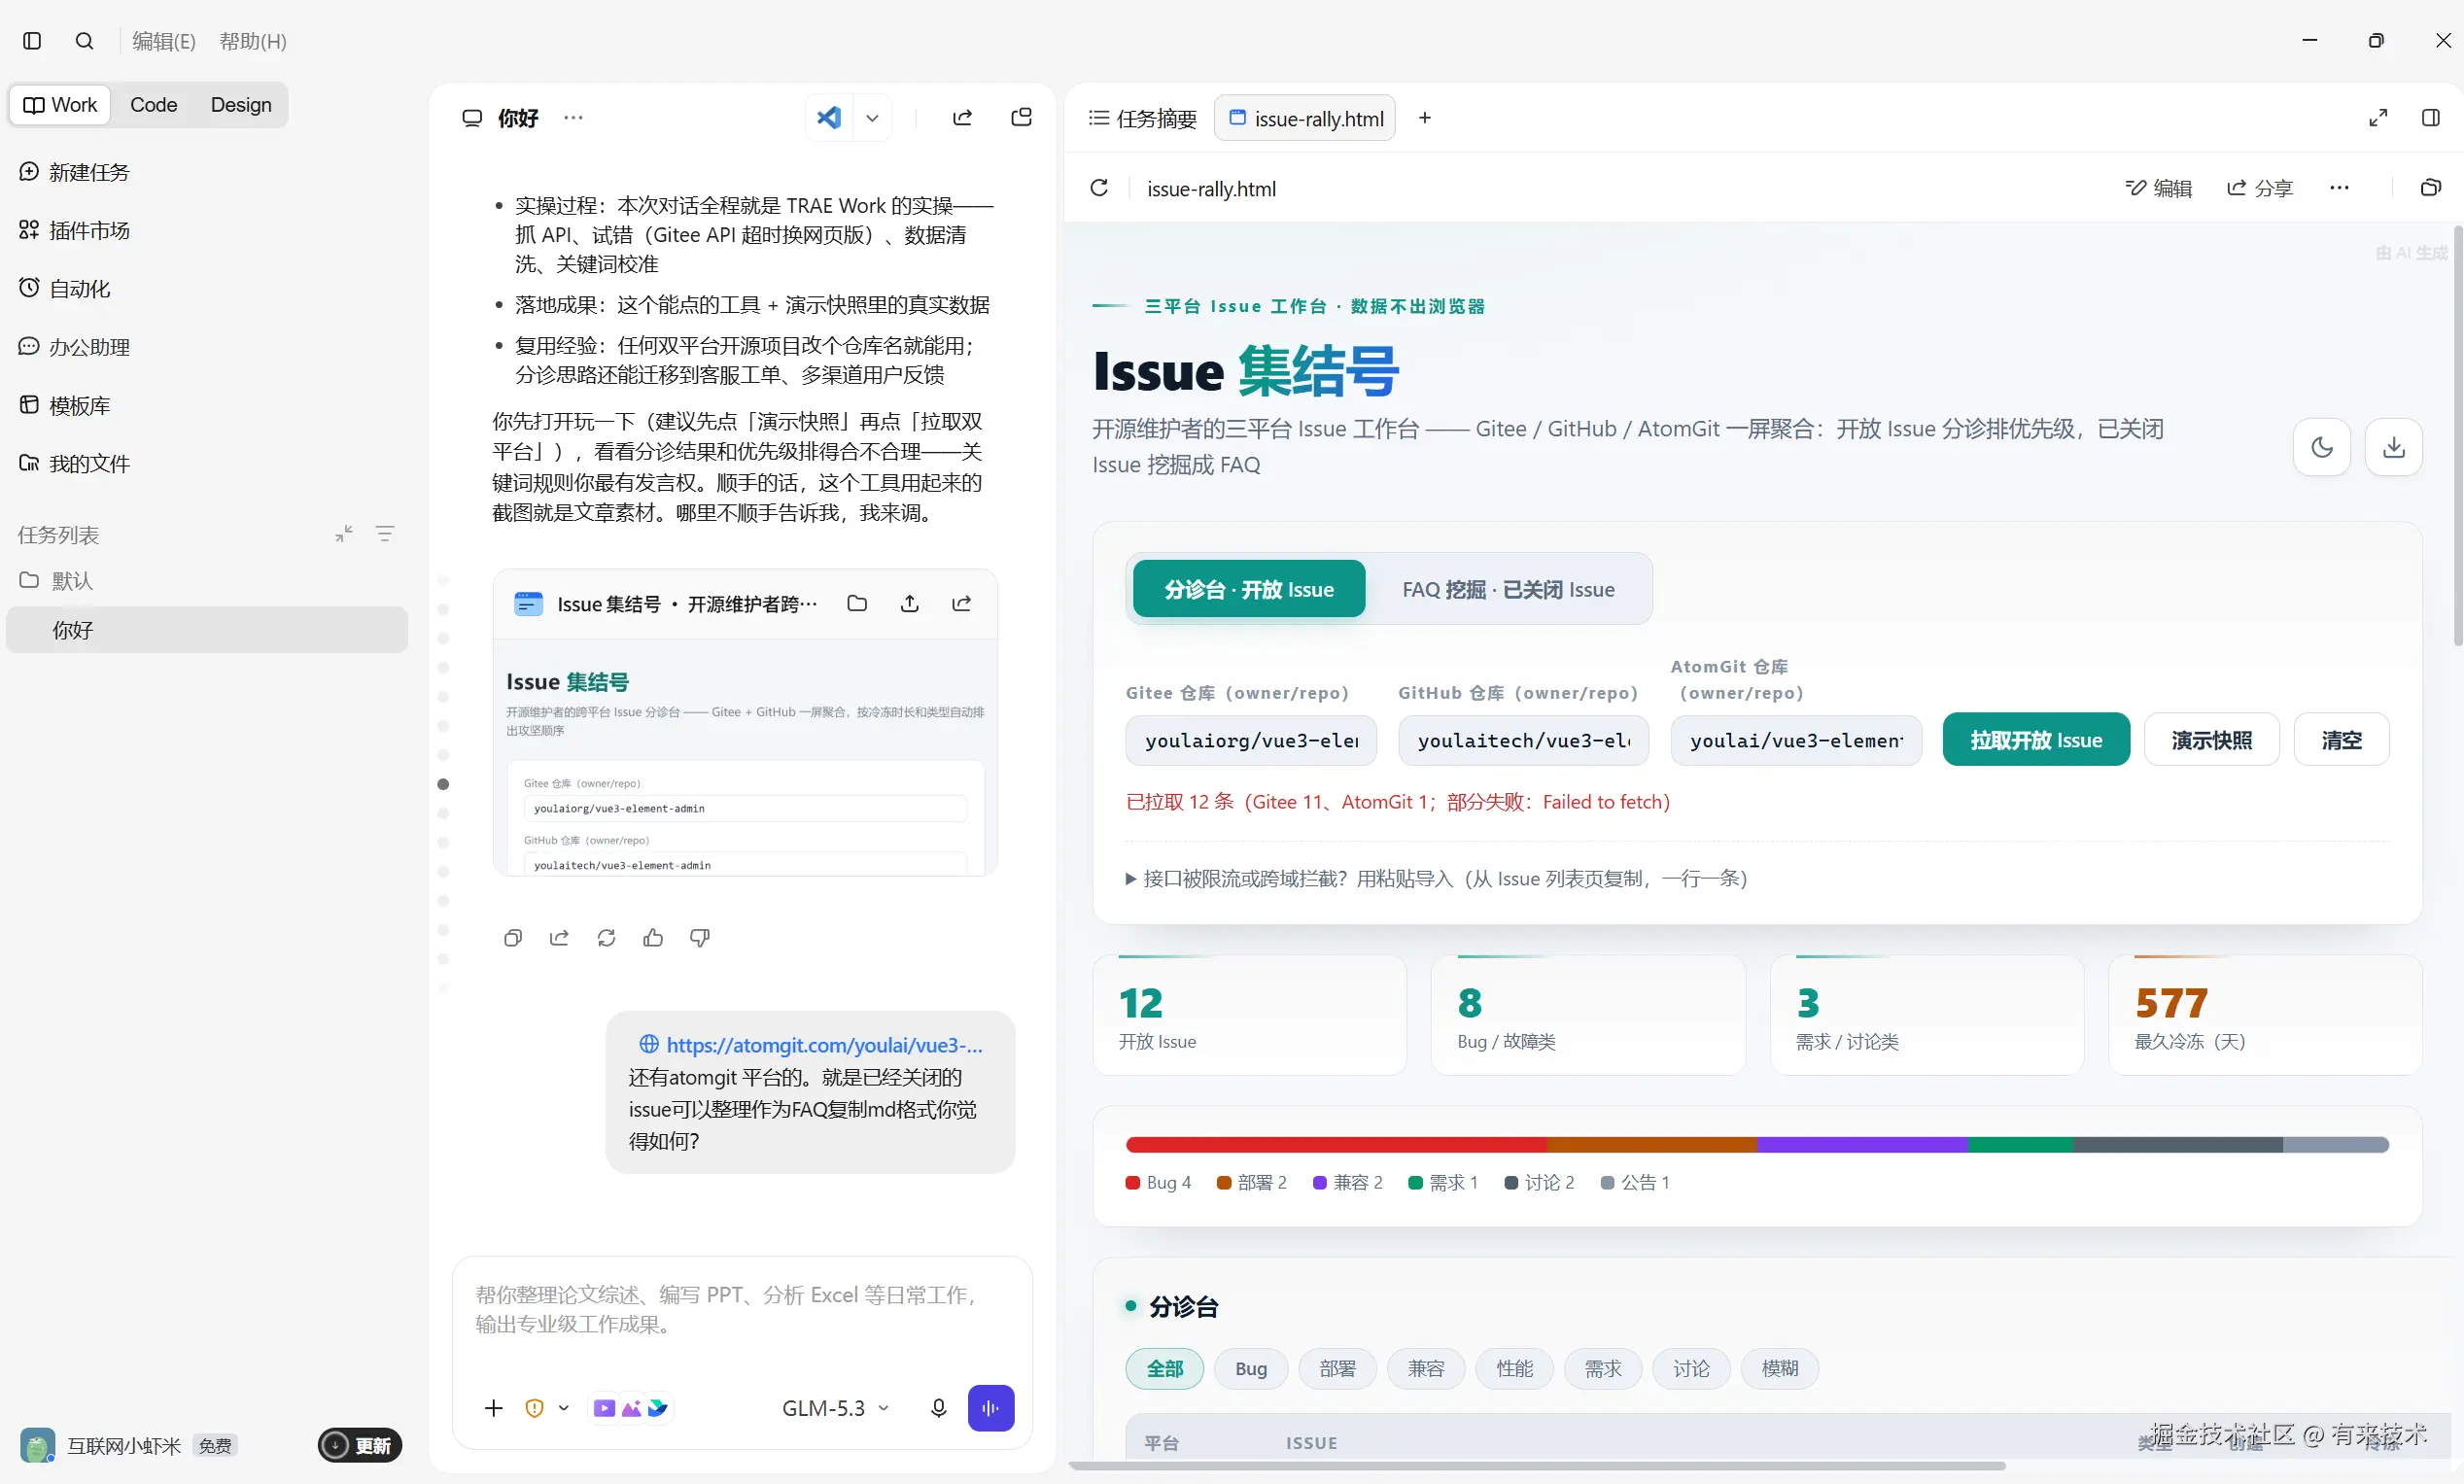
Task: Start voice input with microphone icon
Action: coord(938,1408)
